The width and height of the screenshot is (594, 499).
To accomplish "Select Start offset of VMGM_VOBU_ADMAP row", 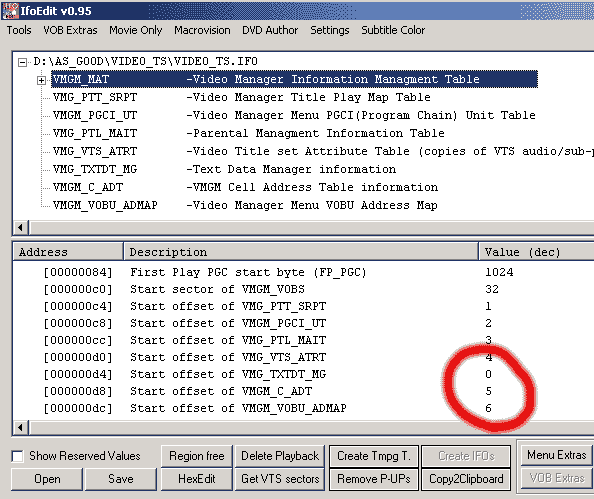I will point(303,408).
